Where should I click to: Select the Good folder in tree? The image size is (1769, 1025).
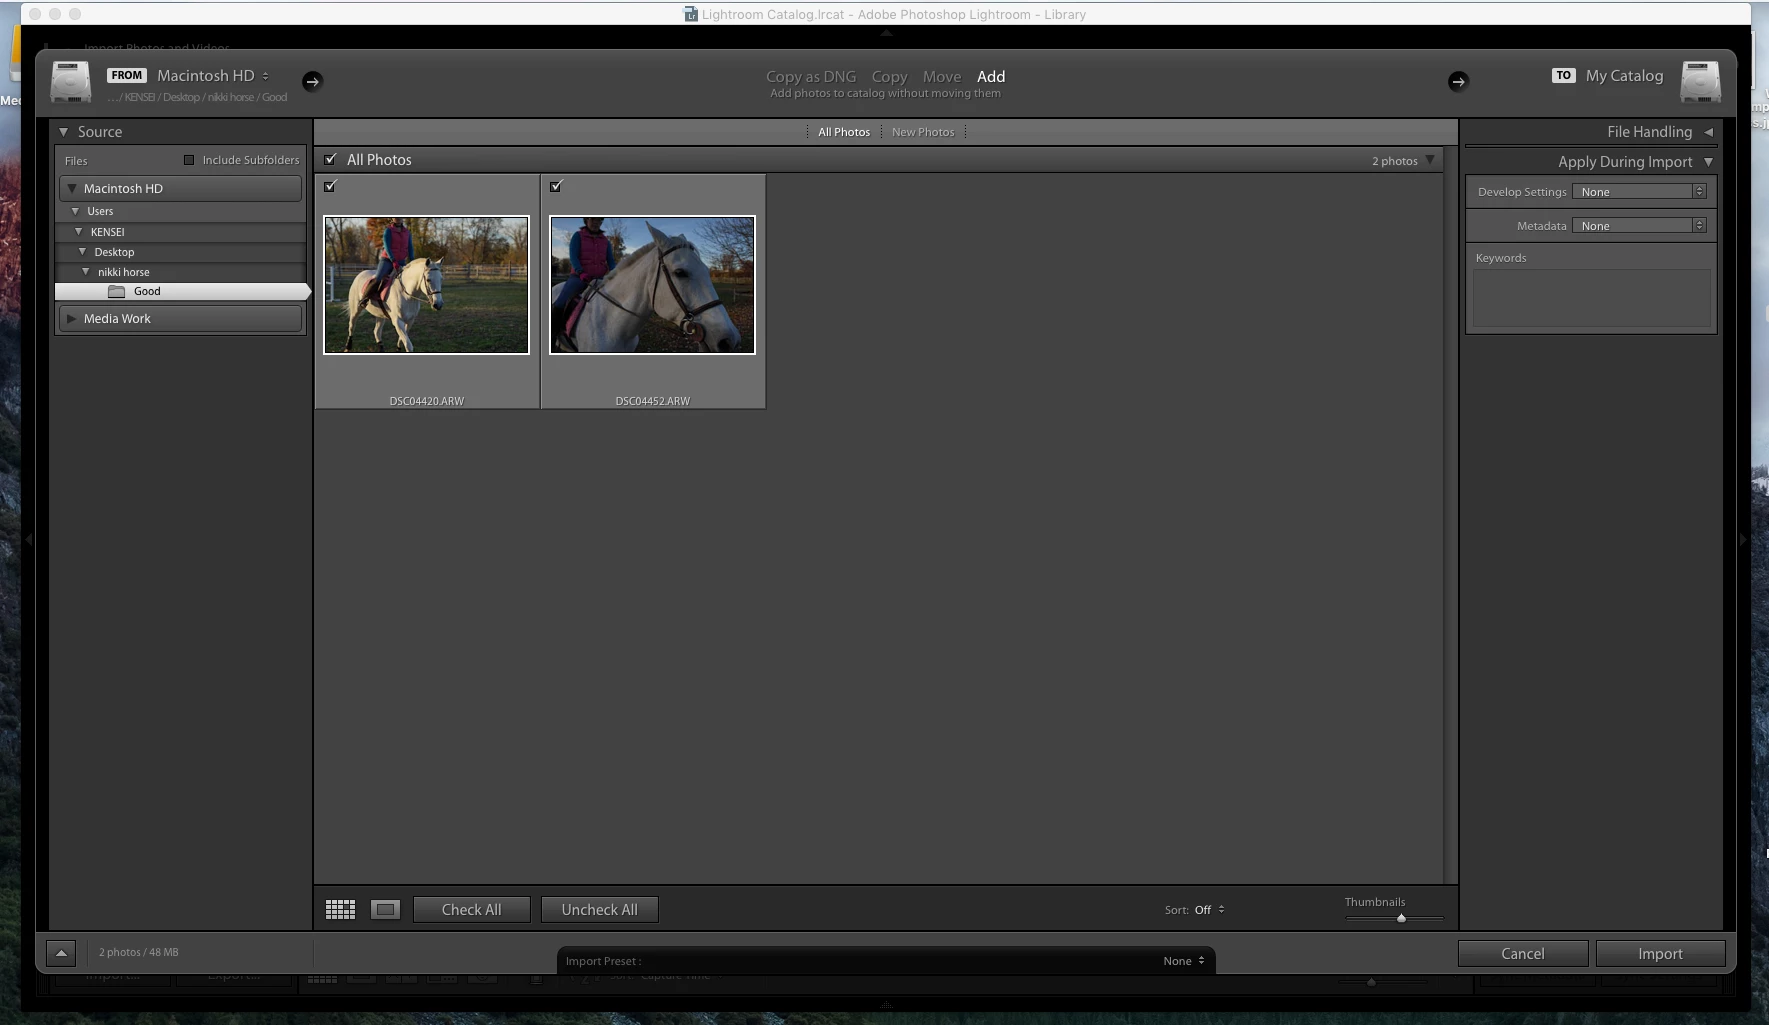click(182, 291)
